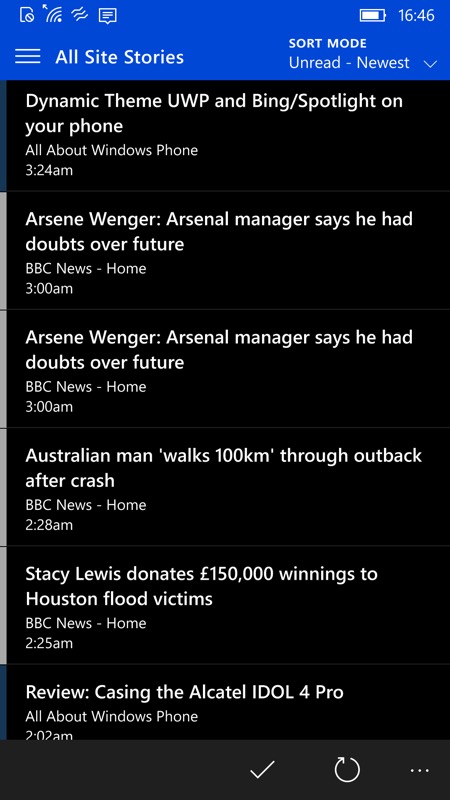The width and height of the screenshot is (450, 800).
Task: Expand the Sort Mode chevron
Action: pos(430,64)
